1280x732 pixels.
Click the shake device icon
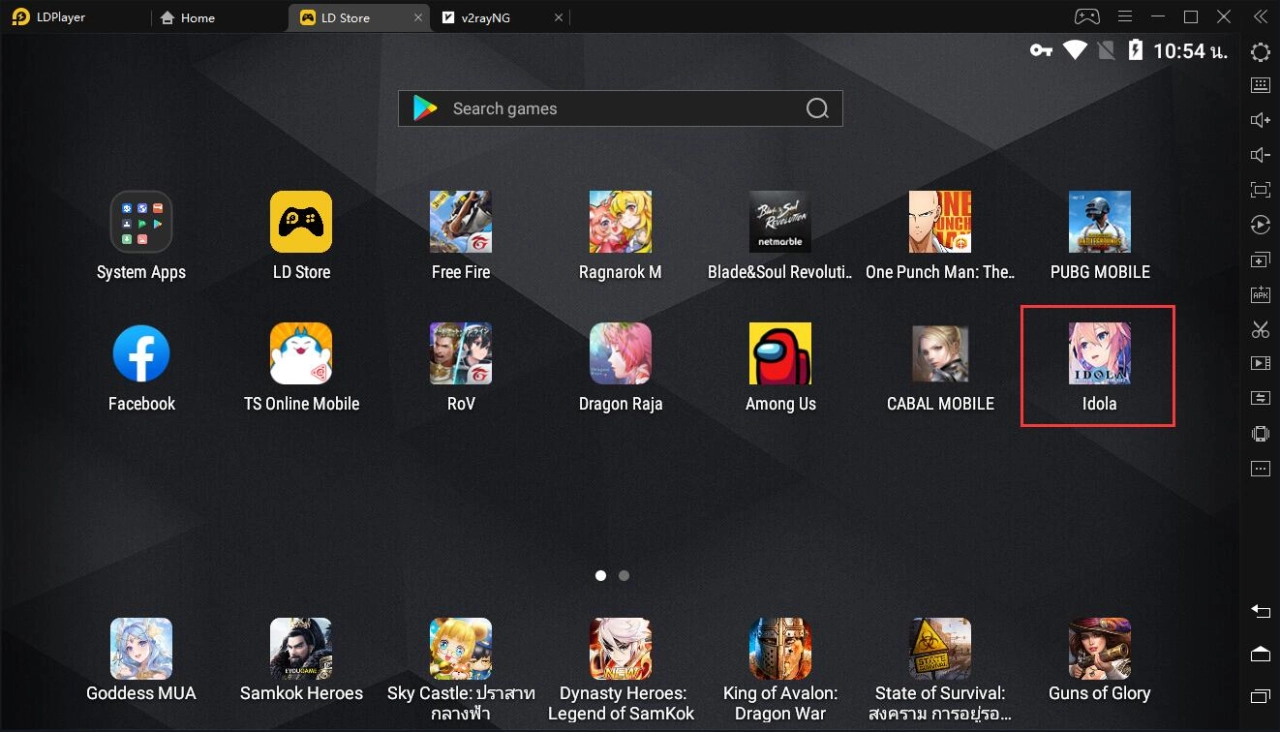(1260, 433)
